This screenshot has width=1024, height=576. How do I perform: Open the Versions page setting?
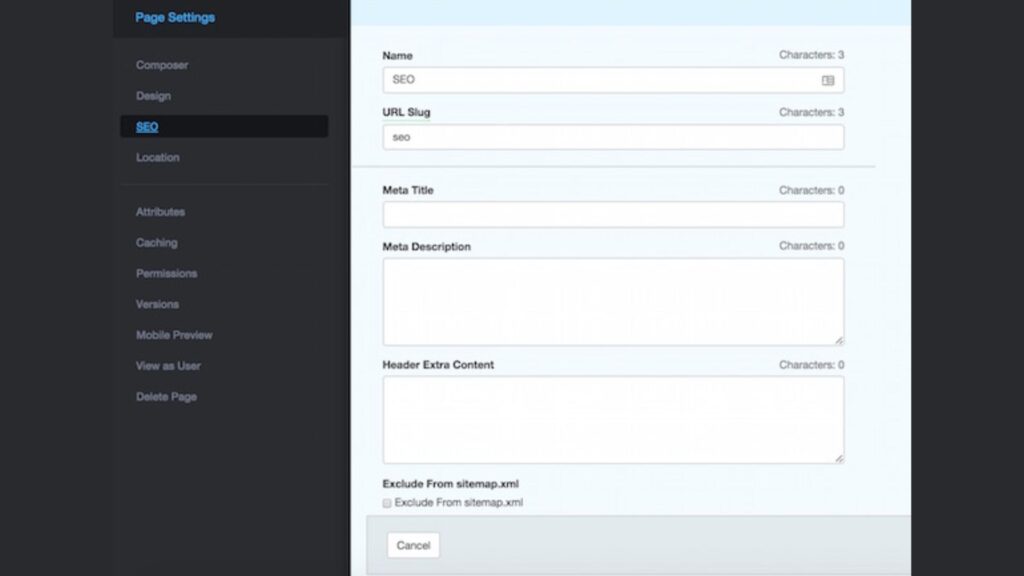coord(157,304)
